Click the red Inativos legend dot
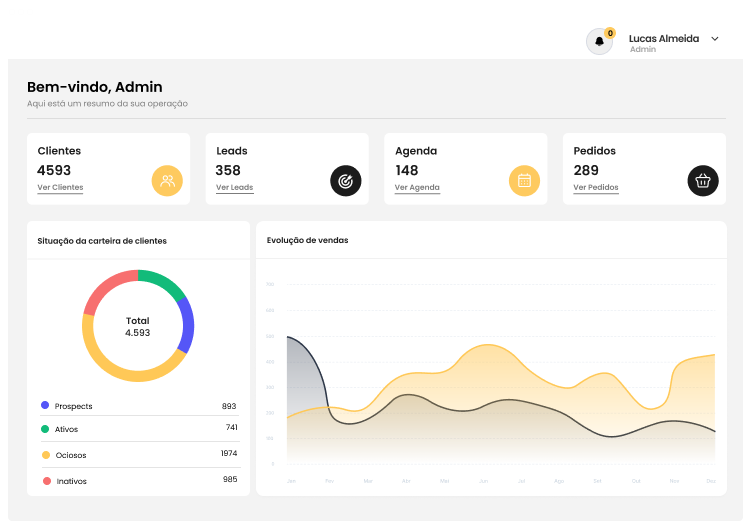This screenshot has width=755, height=530. pos(46,481)
